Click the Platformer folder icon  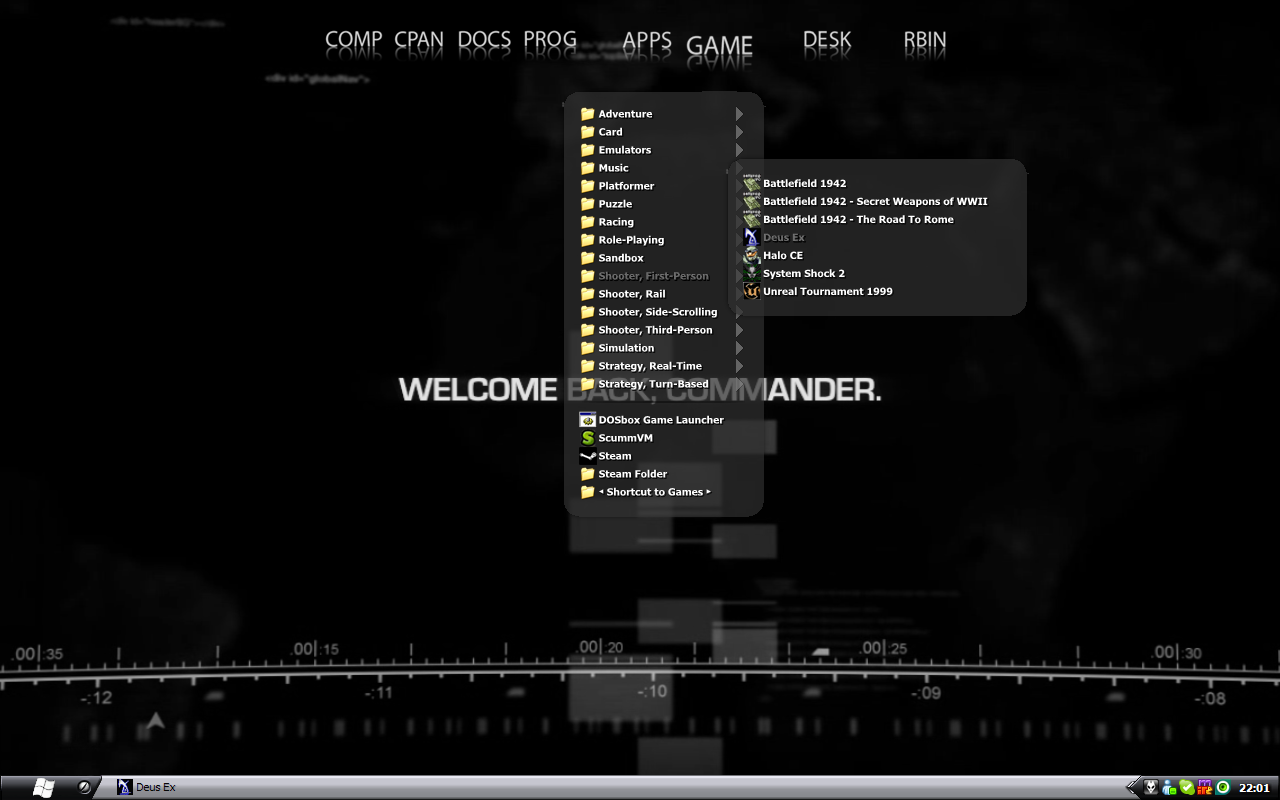[x=588, y=186]
